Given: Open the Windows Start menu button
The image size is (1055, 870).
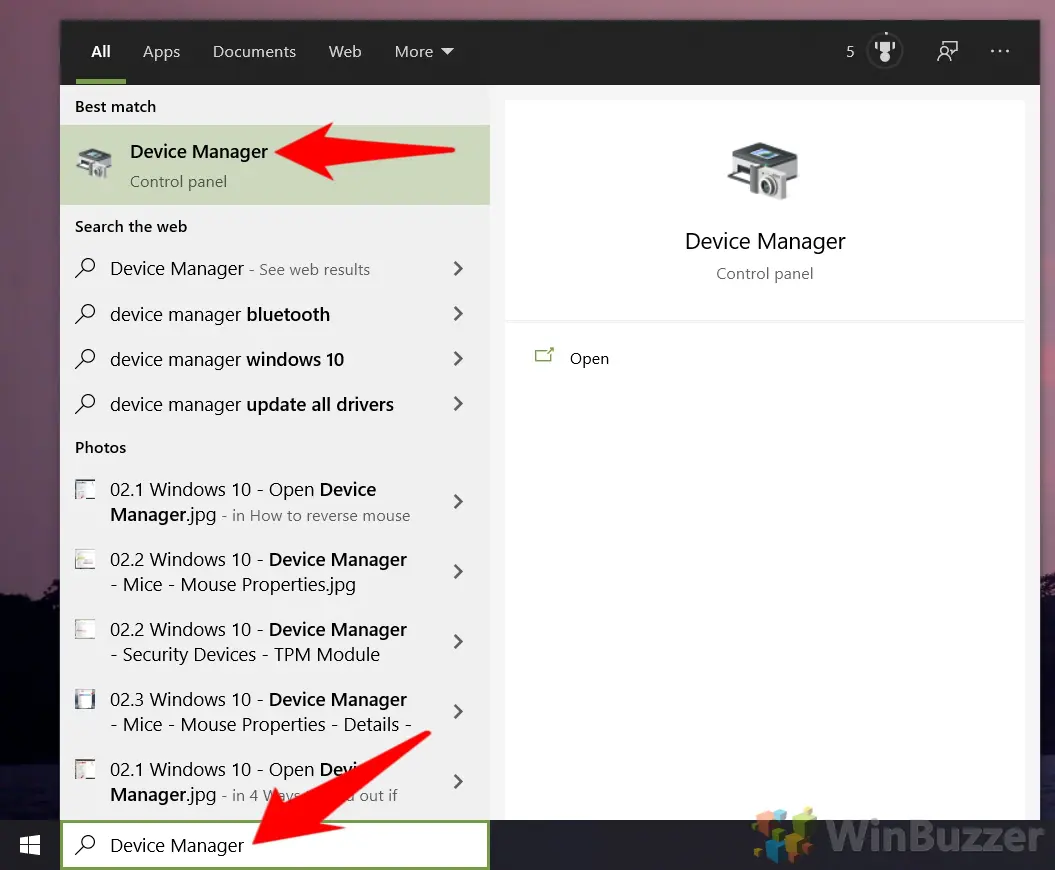Looking at the screenshot, I should pyautogui.click(x=30, y=845).
